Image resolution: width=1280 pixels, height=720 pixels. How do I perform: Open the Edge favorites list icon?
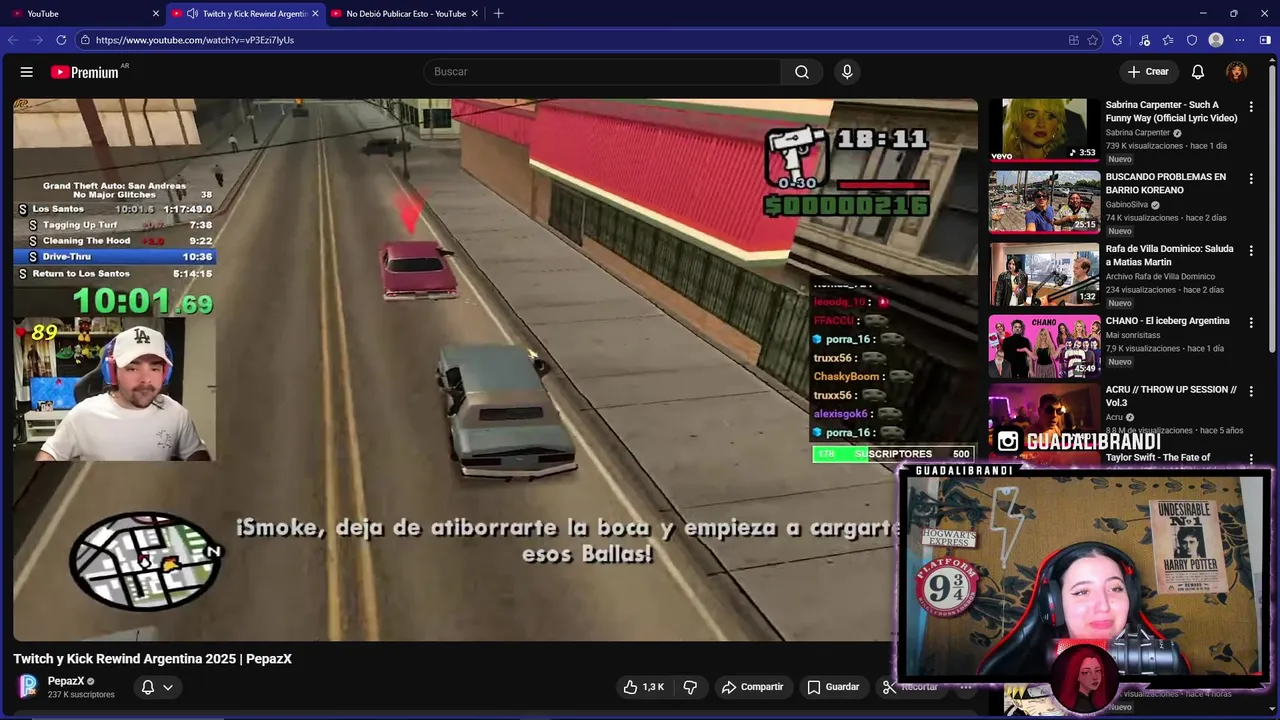click(1167, 40)
